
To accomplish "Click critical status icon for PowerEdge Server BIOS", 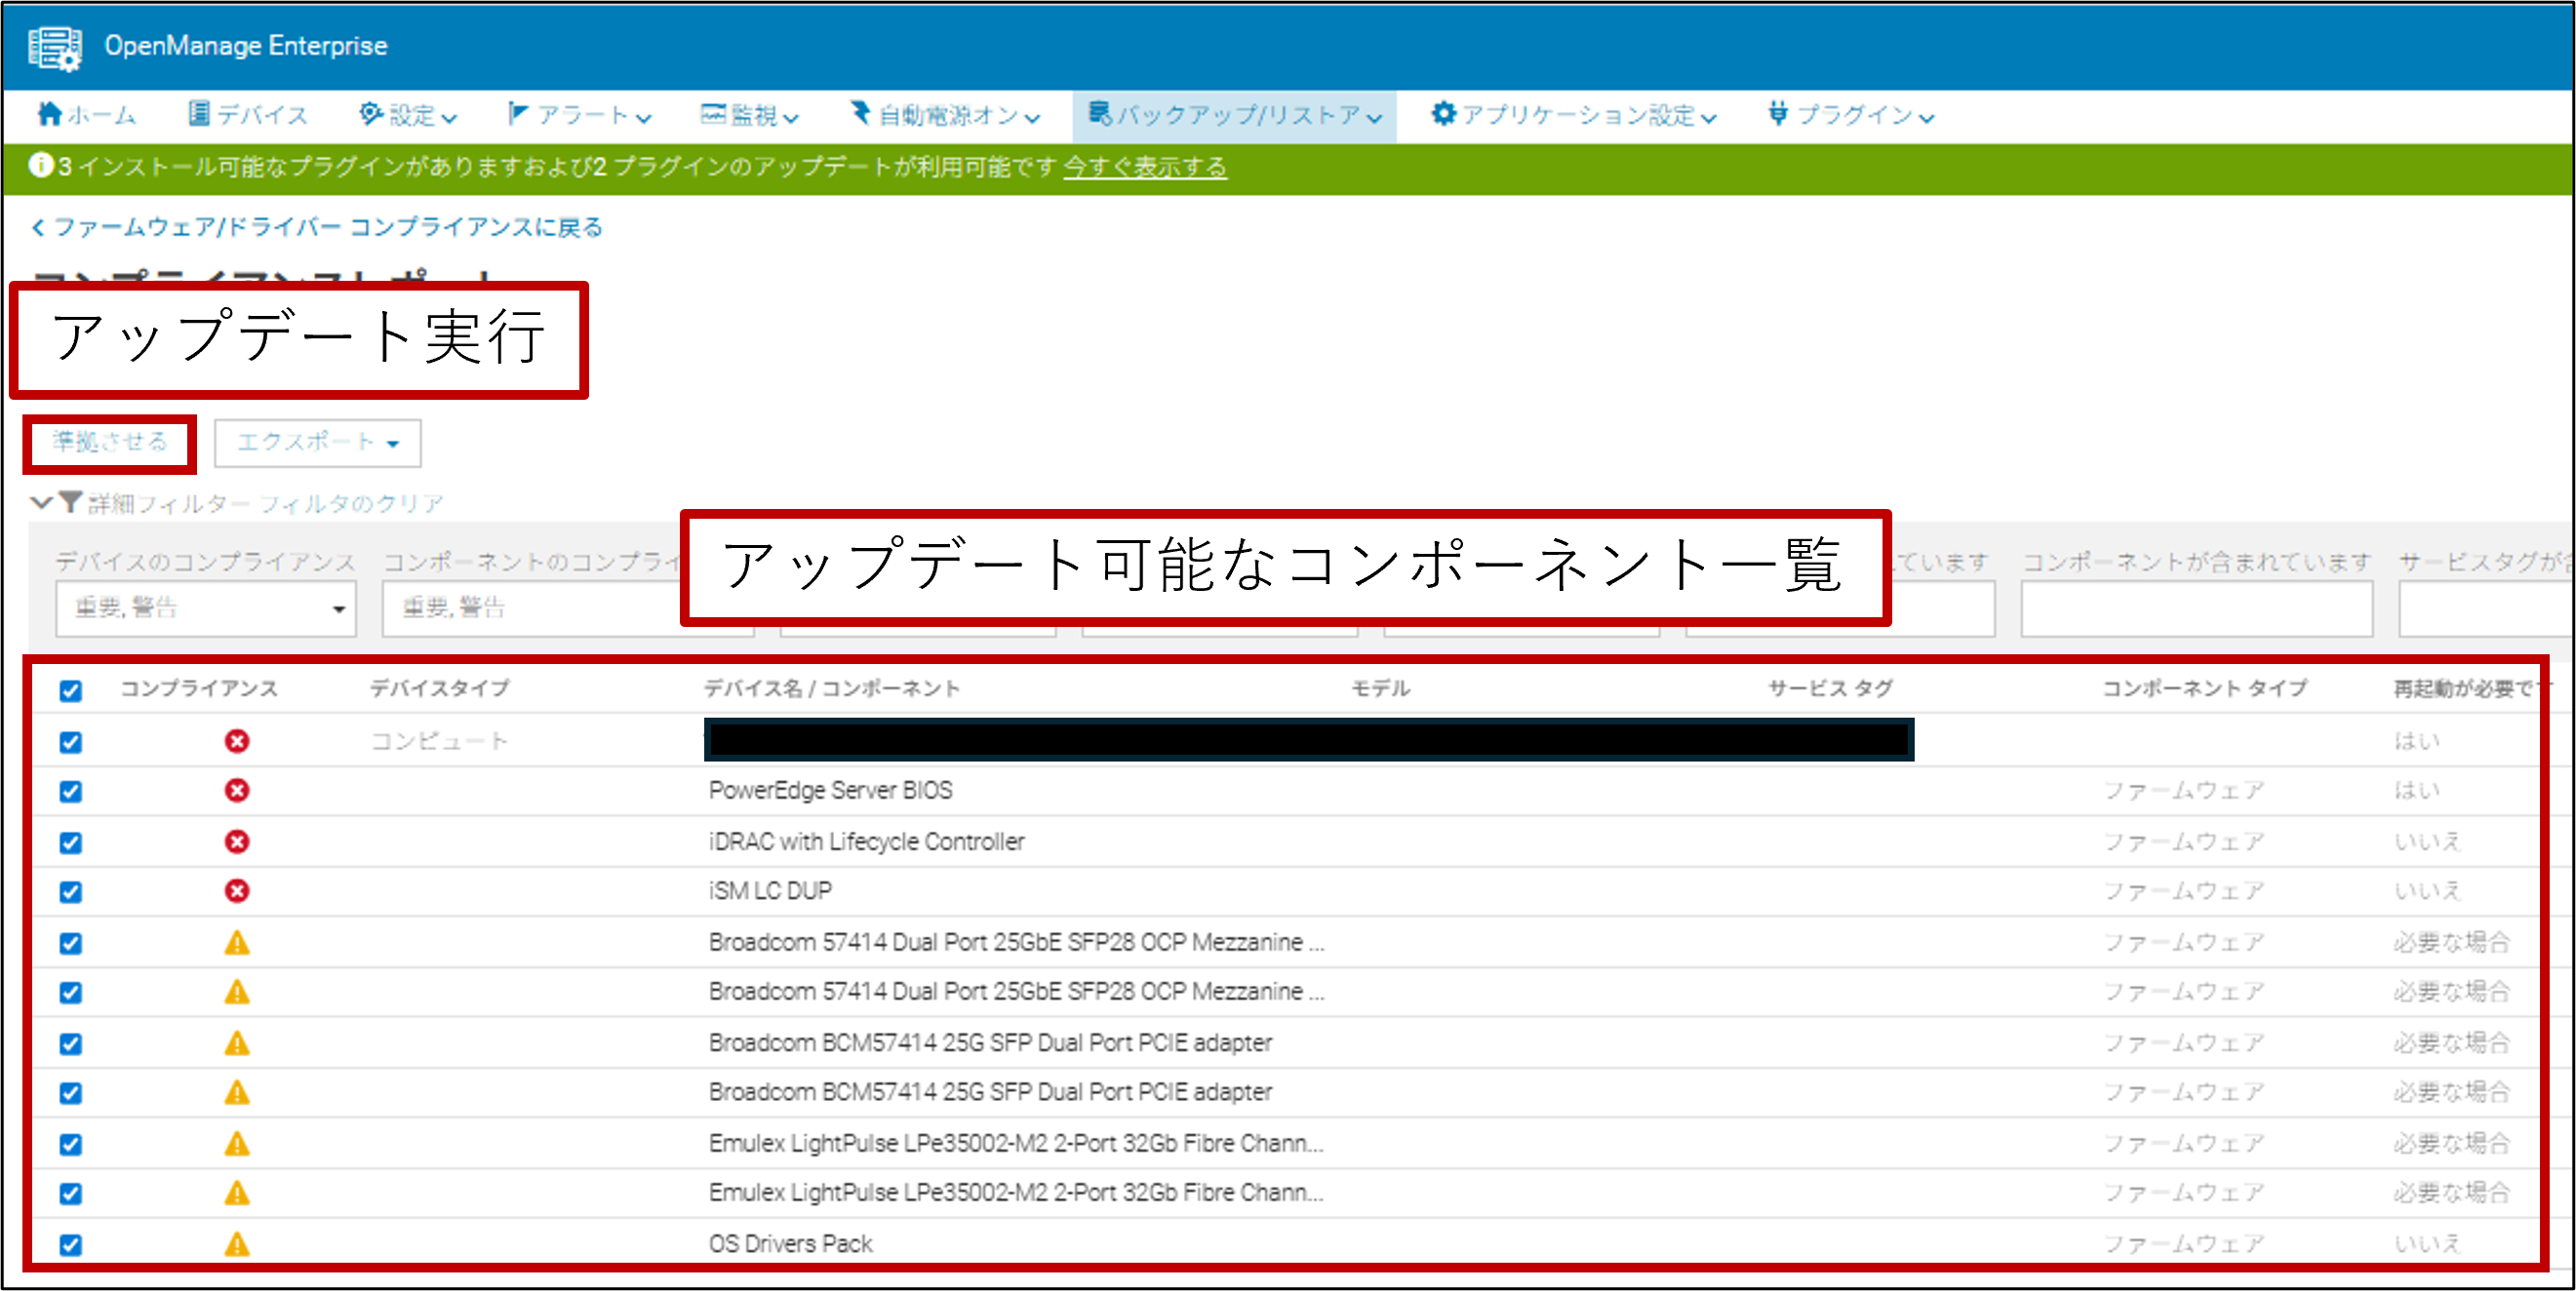I will [237, 791].
